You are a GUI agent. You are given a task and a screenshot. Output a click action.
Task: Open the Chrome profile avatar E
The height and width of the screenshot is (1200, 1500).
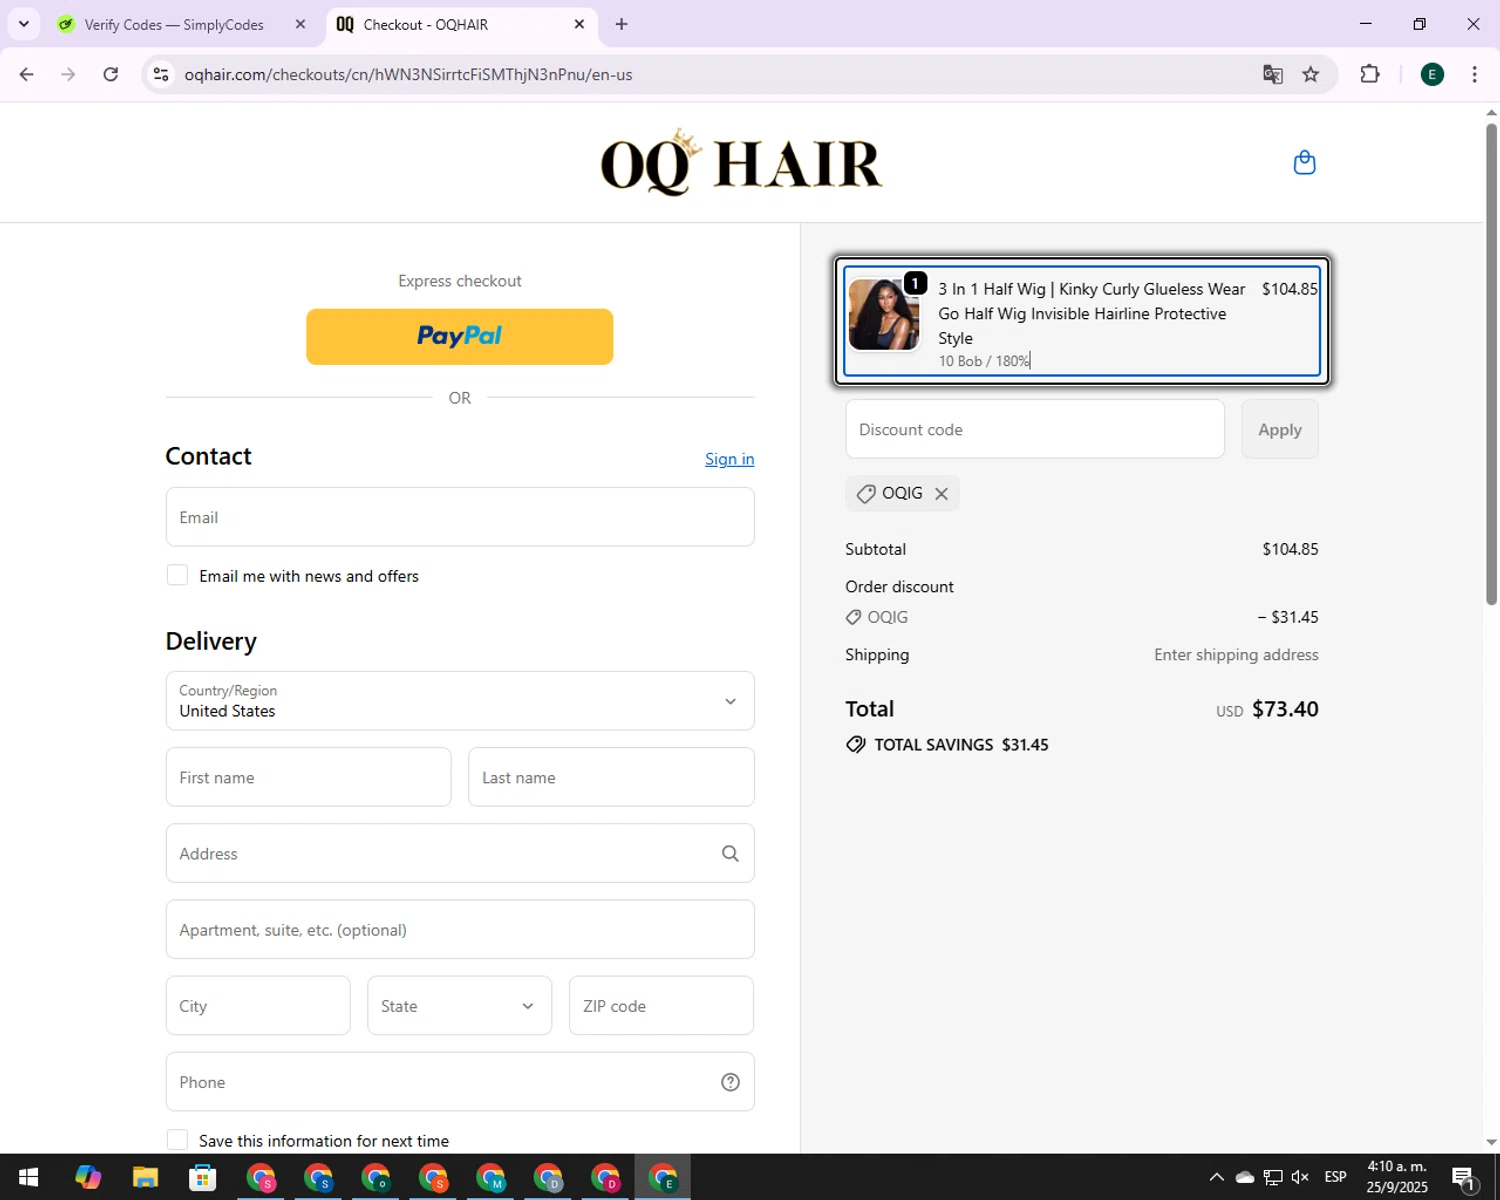click(x=1432, y=74)
